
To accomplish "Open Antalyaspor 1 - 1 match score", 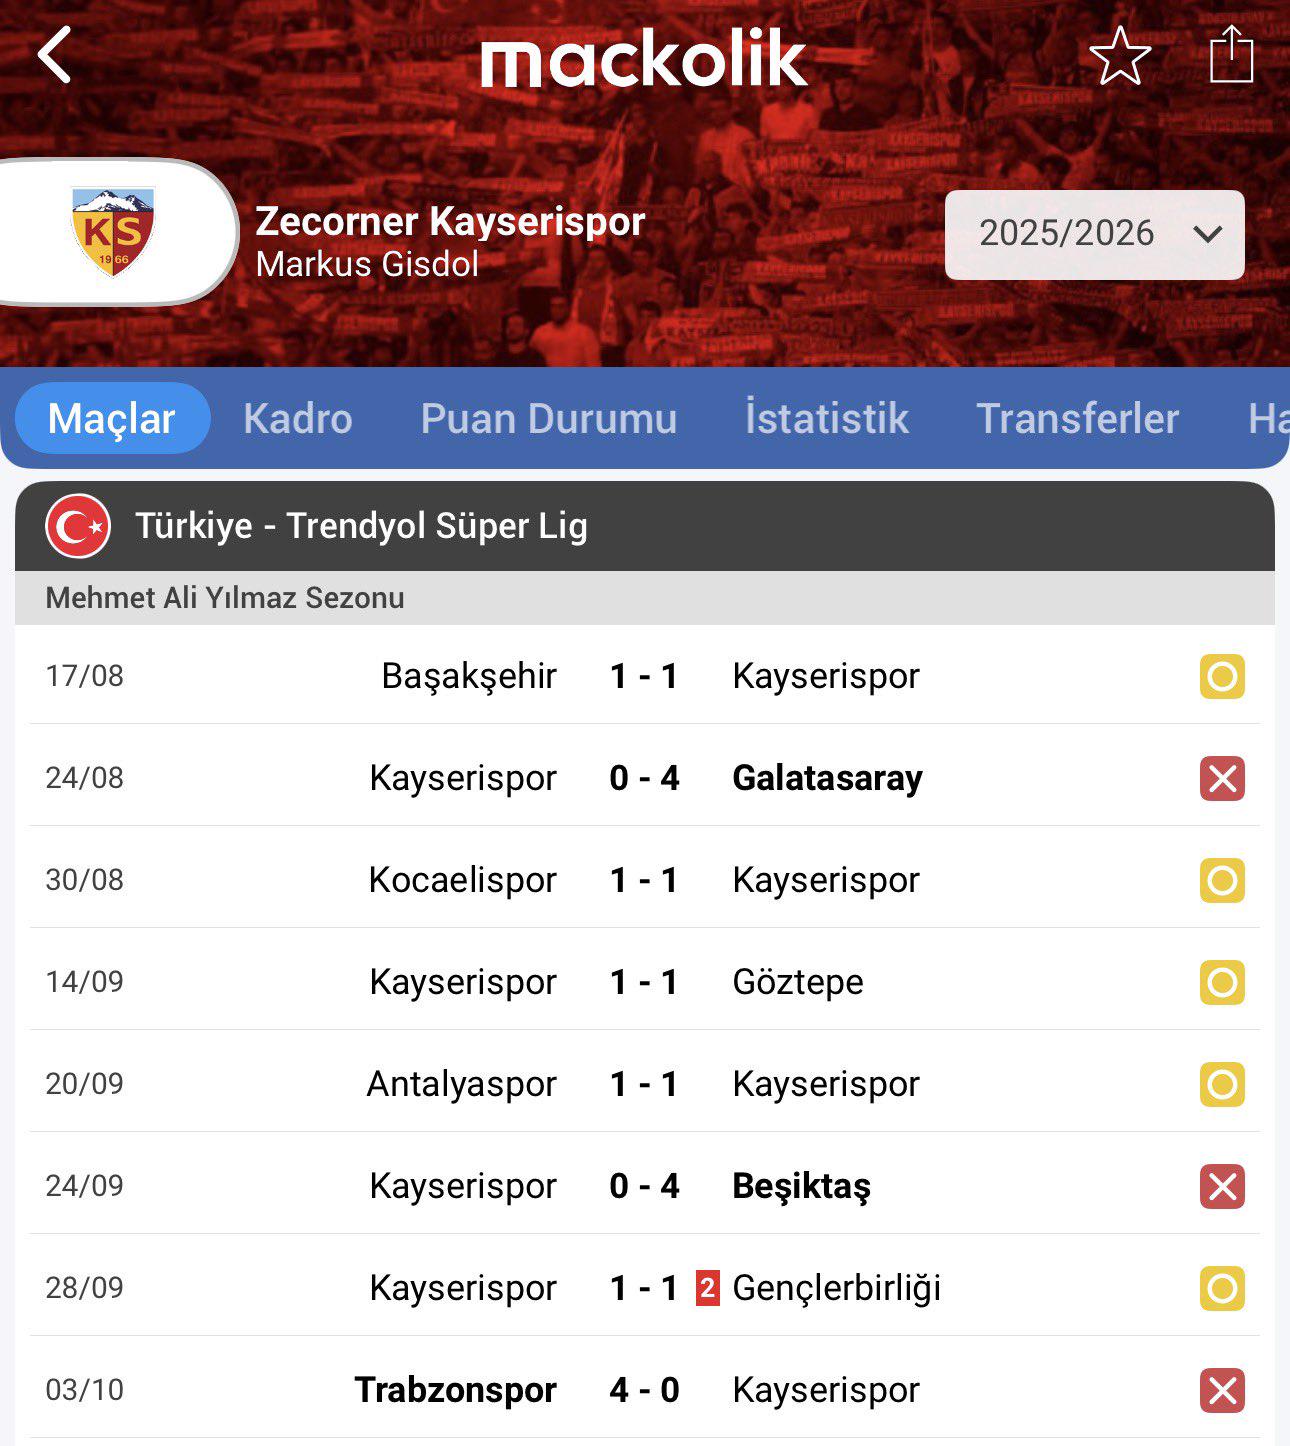I will tap(644, 1084).
